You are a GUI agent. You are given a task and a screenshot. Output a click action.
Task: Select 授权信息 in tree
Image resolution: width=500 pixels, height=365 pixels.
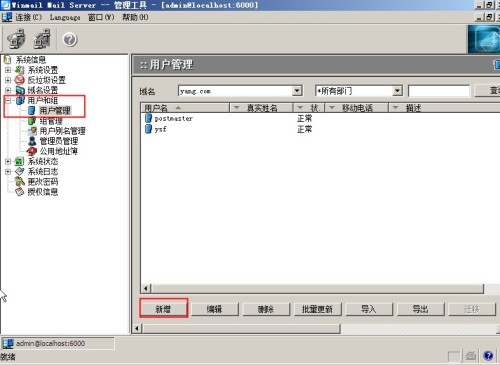[43, 192]
